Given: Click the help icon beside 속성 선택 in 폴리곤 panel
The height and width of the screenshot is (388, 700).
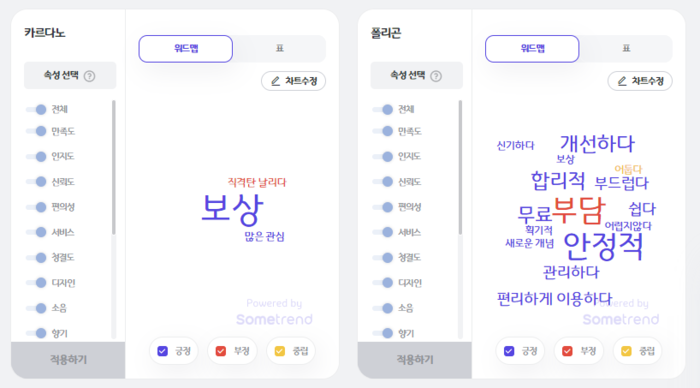Looking at the screenshot, I should pos(436,76).
